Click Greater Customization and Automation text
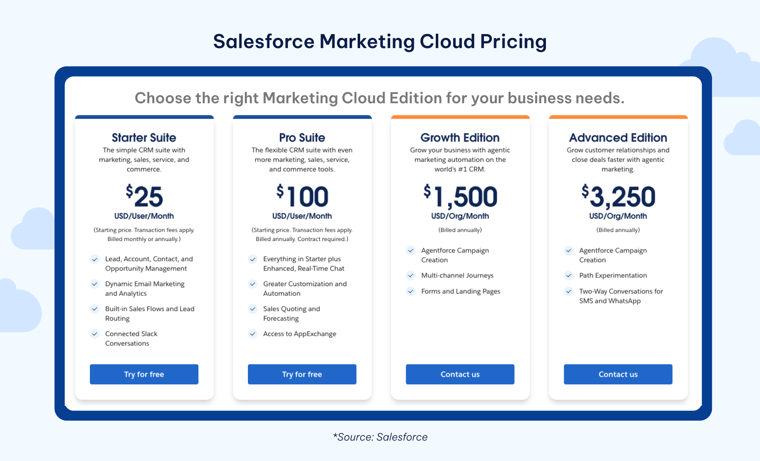This screenshot has height=461, width=760. [x=305, y=288]
